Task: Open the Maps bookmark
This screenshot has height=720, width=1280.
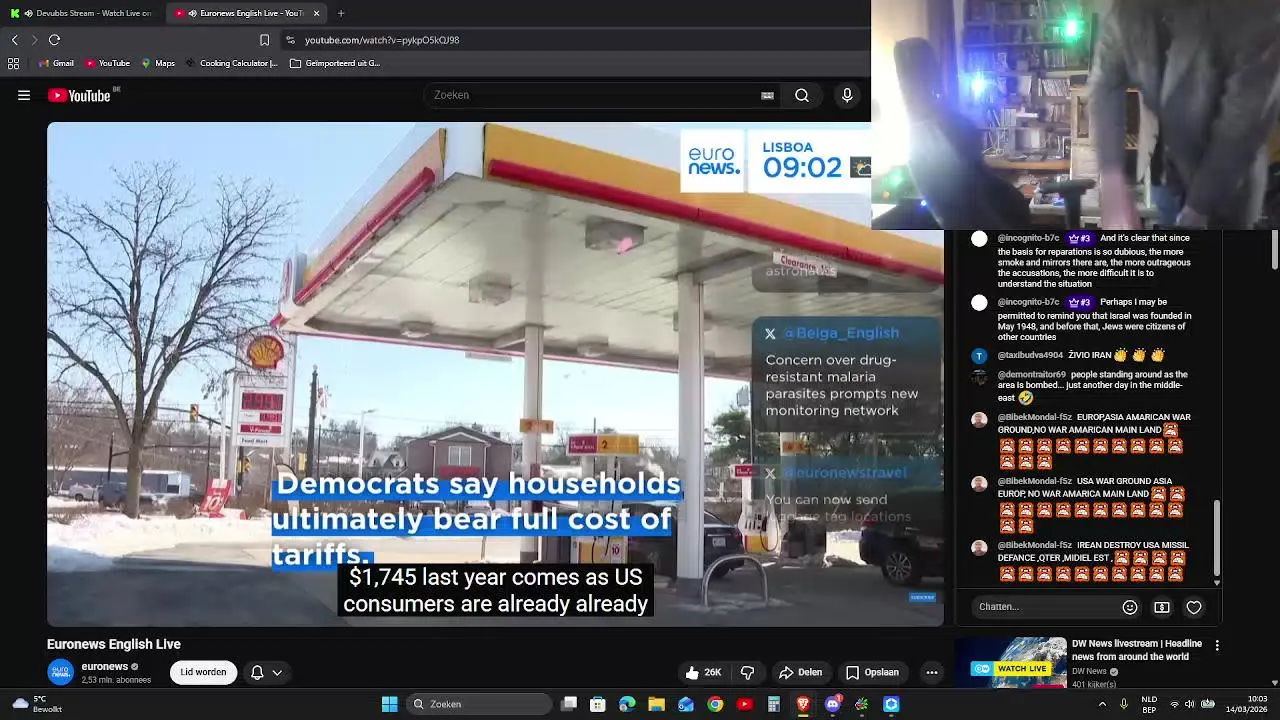Action: point(158,63)
